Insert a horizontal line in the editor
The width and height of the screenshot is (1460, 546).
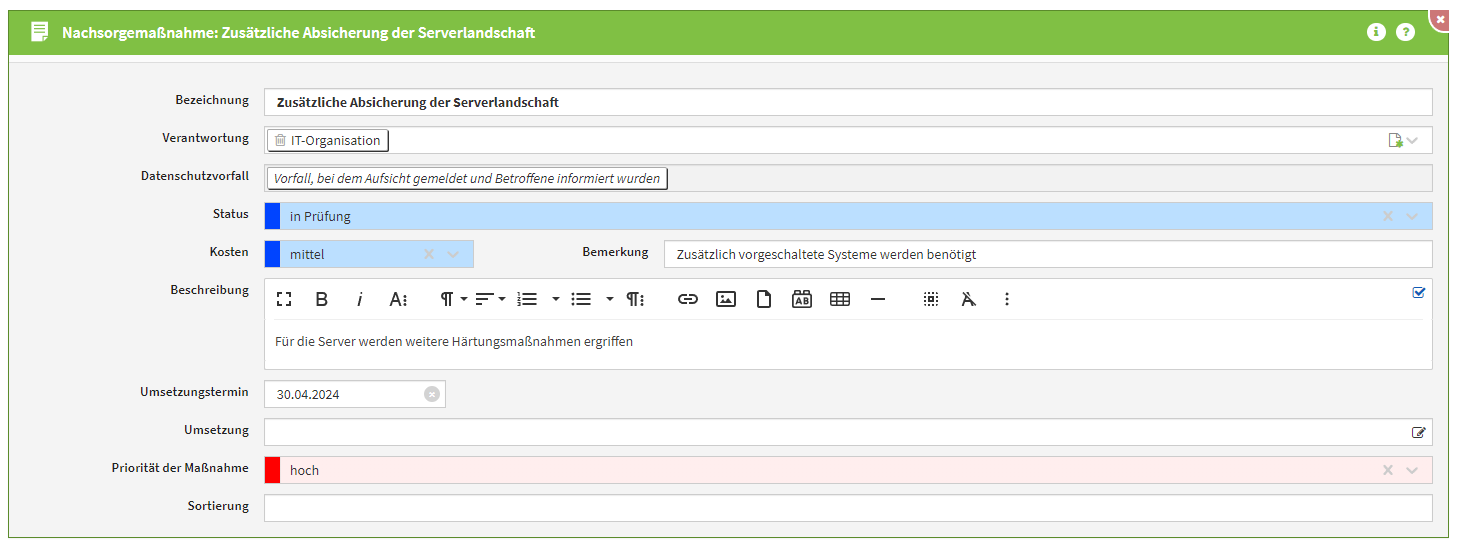(878, 299)
